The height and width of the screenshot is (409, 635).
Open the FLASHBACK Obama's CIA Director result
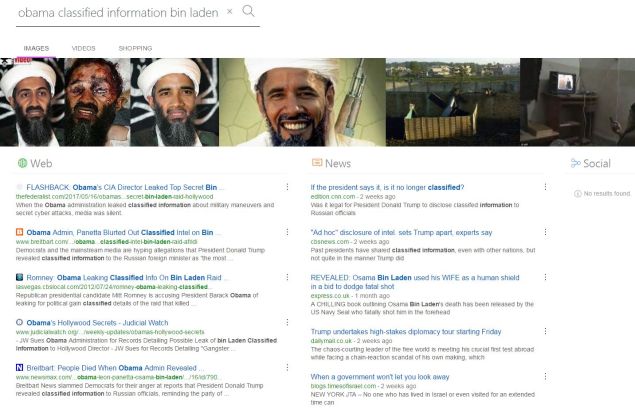click(125, 187)
